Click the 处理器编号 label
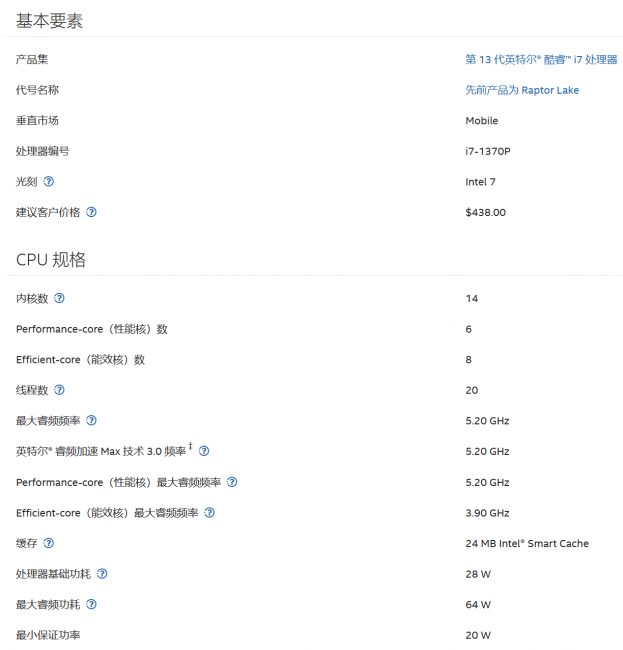 coord(43,151)
